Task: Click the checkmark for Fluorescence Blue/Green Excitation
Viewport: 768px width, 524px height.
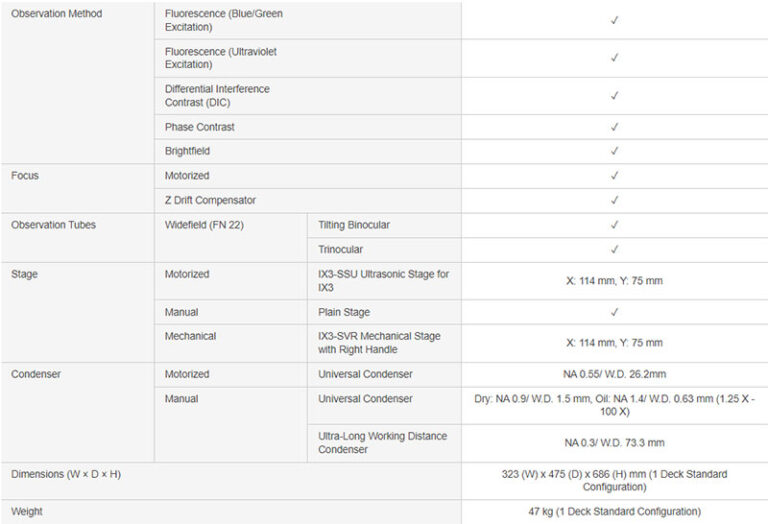Action: [614, 20]
